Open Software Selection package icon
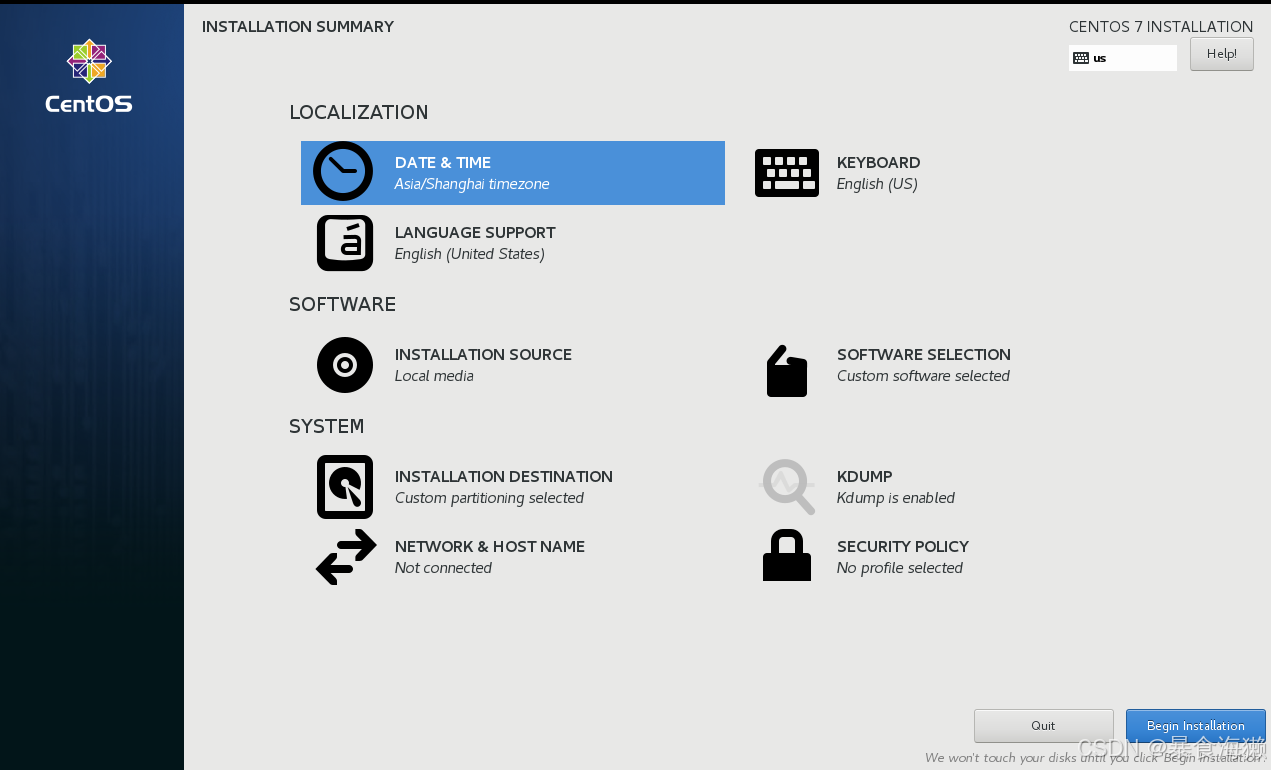This screenshot has width=1271, height=770. [787, 371]
